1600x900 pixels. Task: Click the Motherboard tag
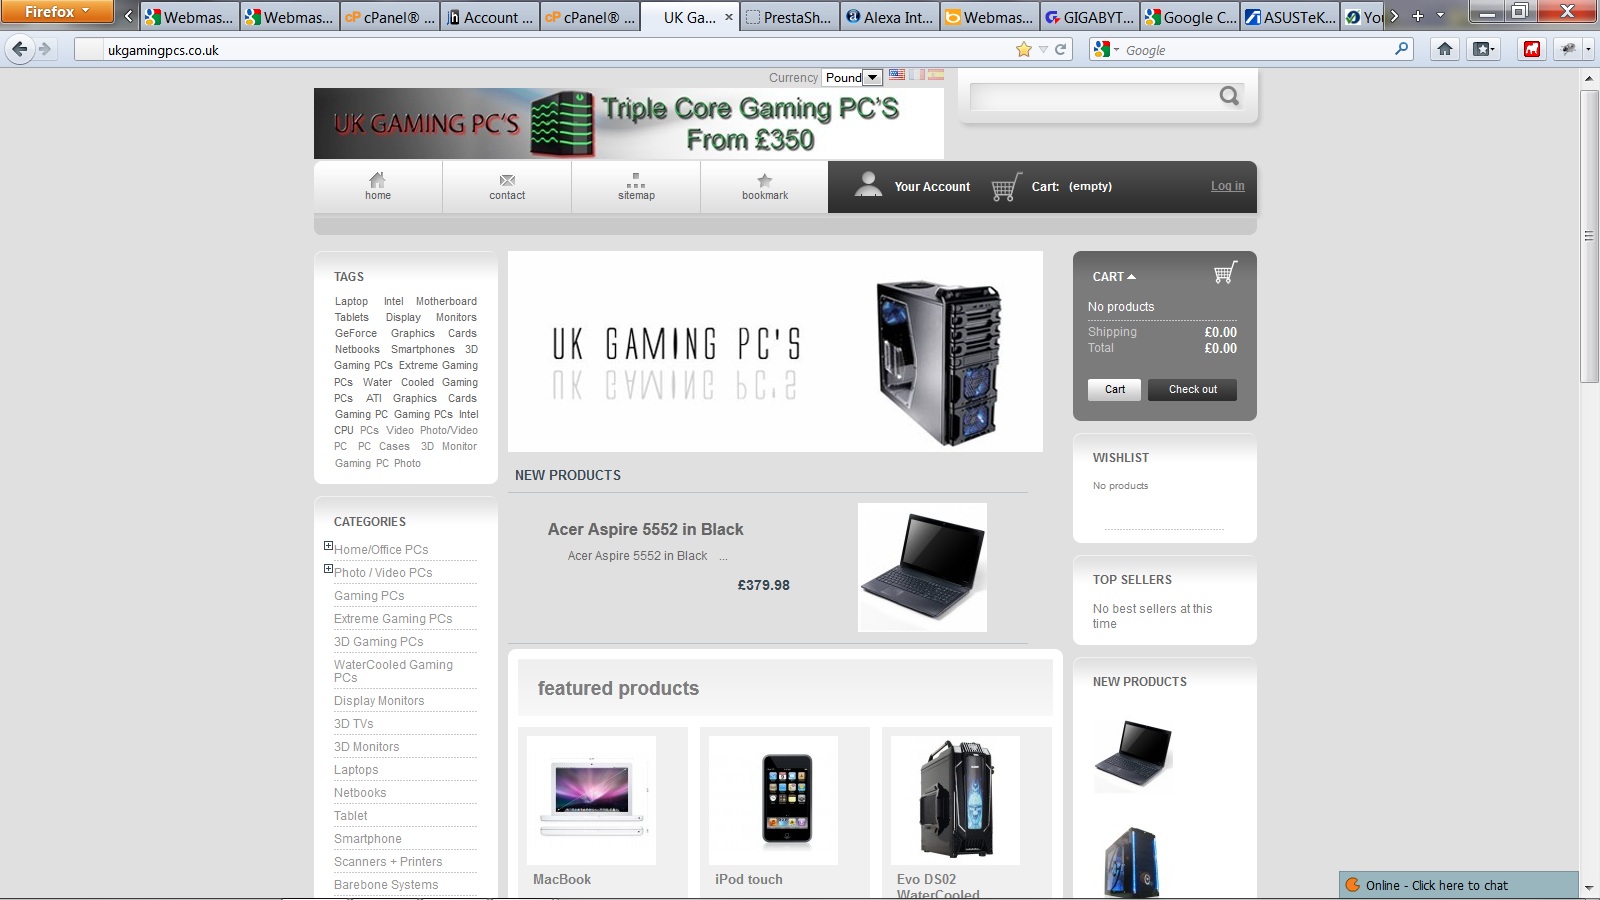point(446,301)
